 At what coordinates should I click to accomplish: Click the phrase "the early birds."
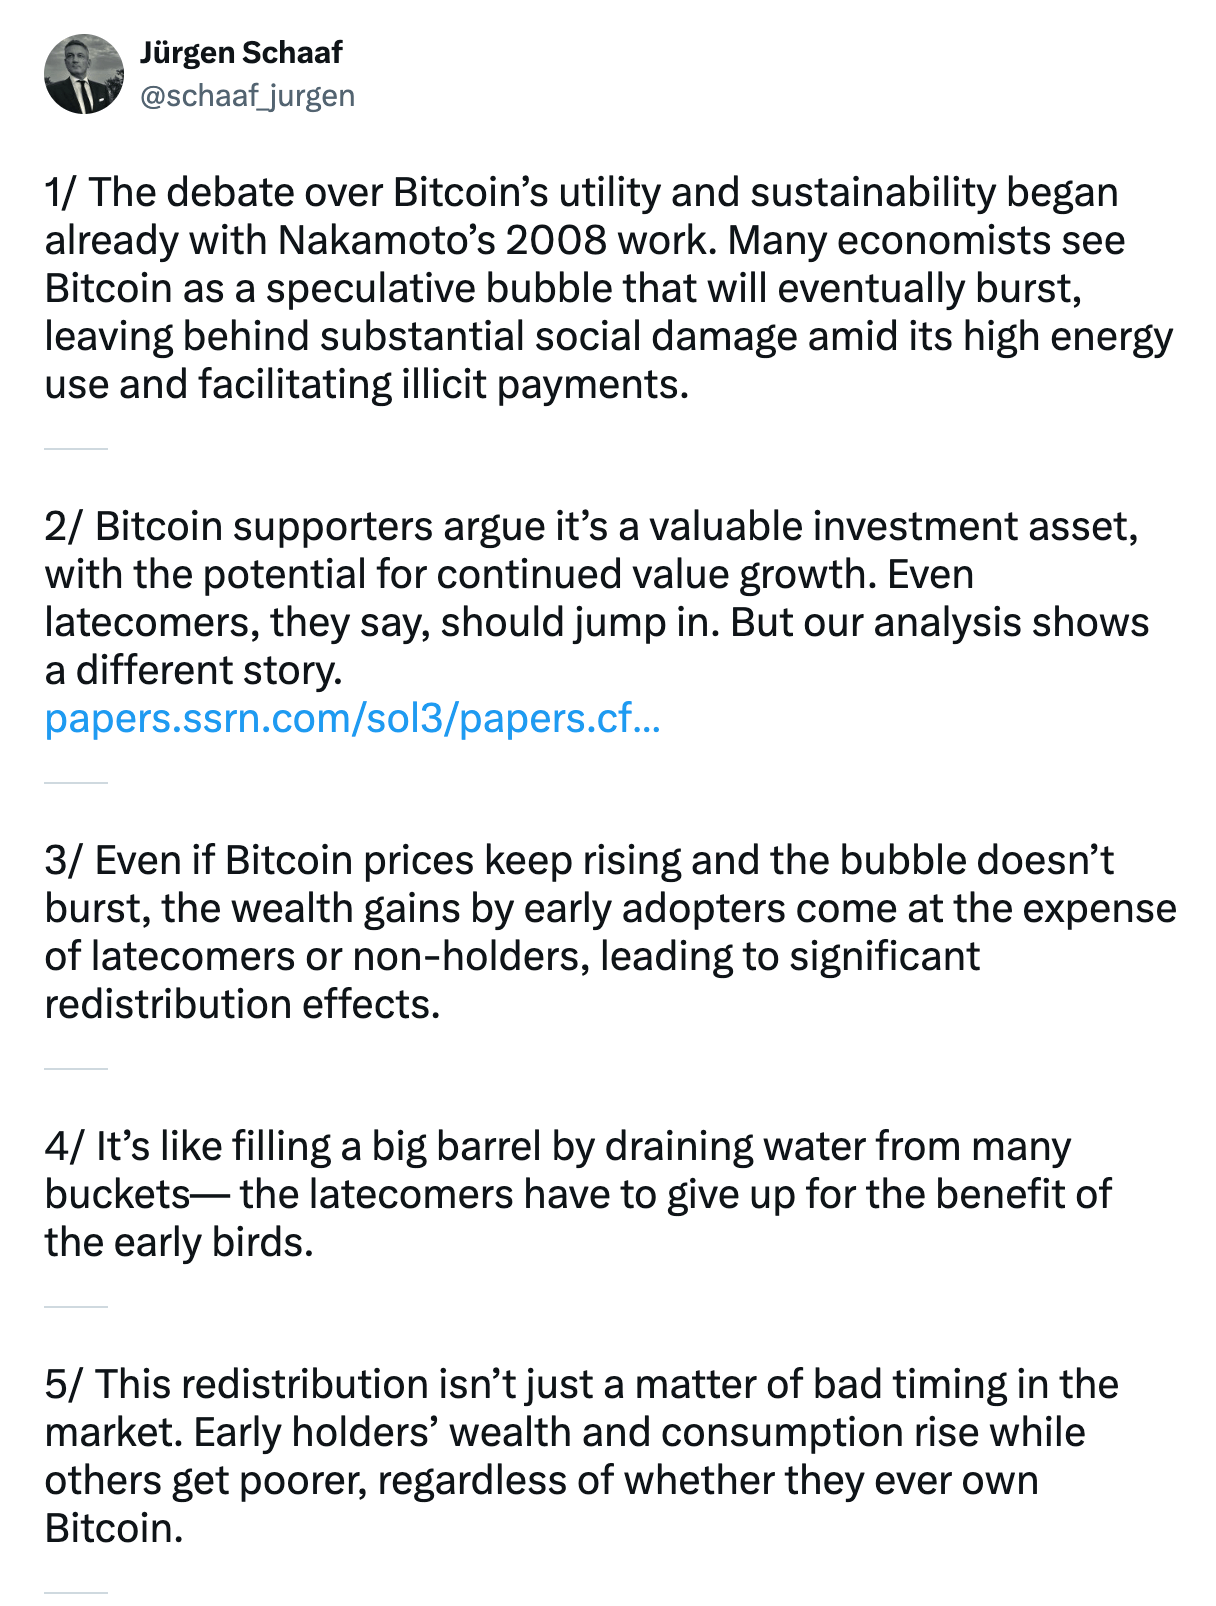point(179,1243)
